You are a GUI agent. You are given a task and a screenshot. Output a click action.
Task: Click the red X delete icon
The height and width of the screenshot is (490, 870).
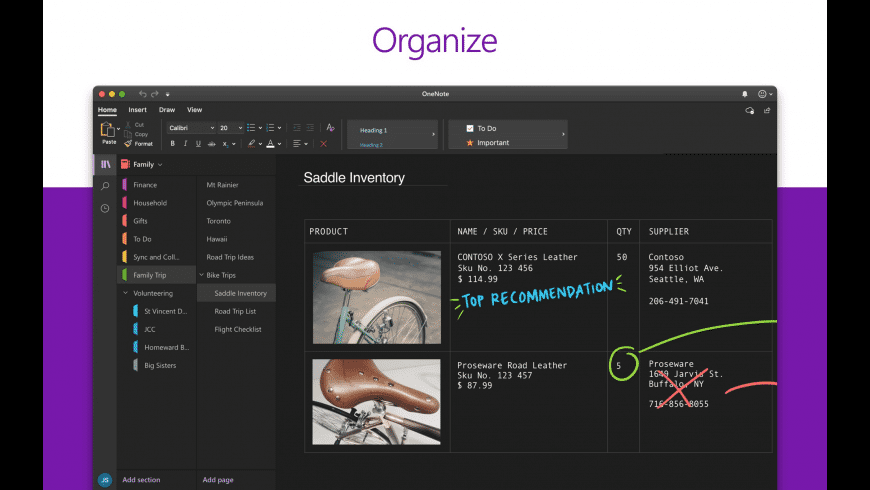coord(323,144)
